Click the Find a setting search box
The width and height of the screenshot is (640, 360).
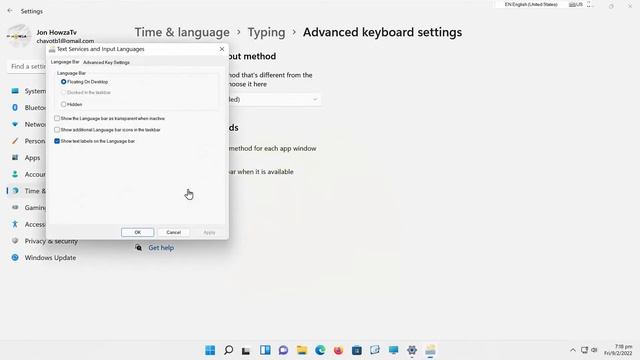coord(27,66)
